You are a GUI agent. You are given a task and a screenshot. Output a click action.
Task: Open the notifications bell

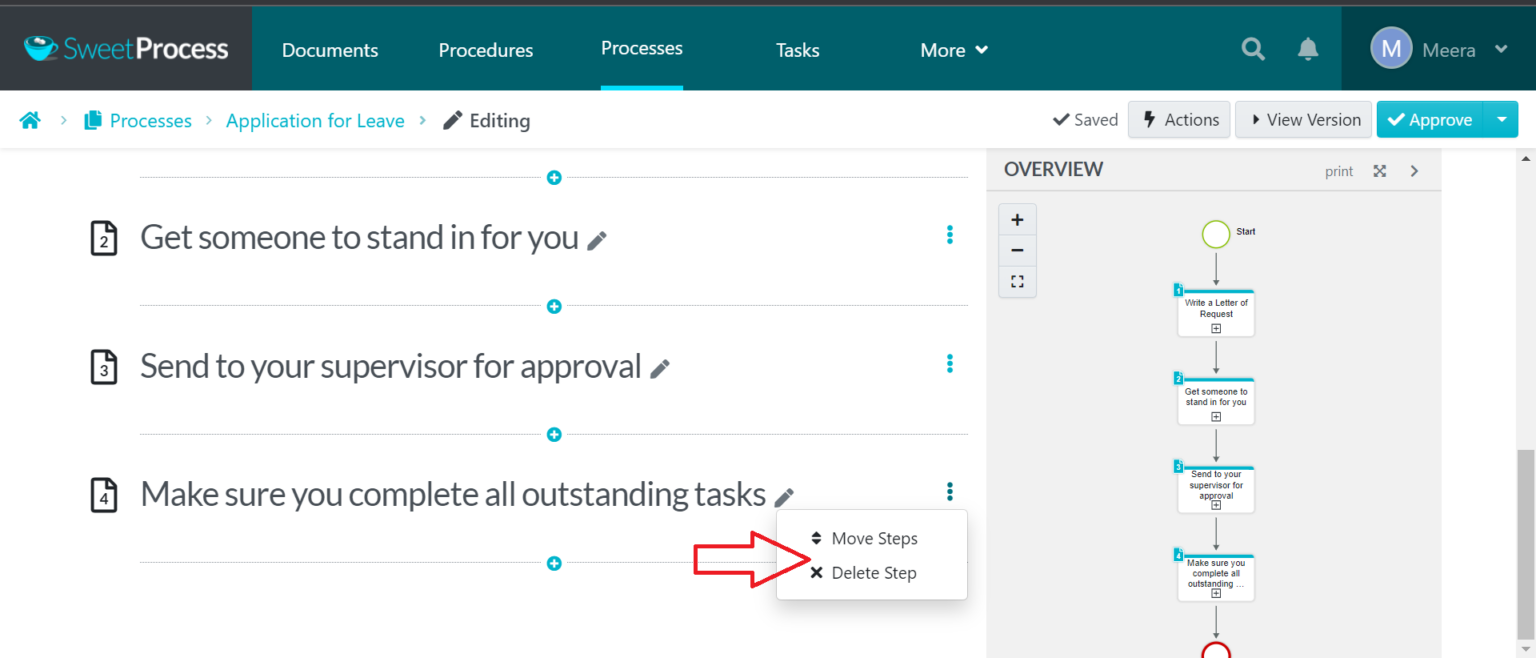click(x=1308, y=49)
